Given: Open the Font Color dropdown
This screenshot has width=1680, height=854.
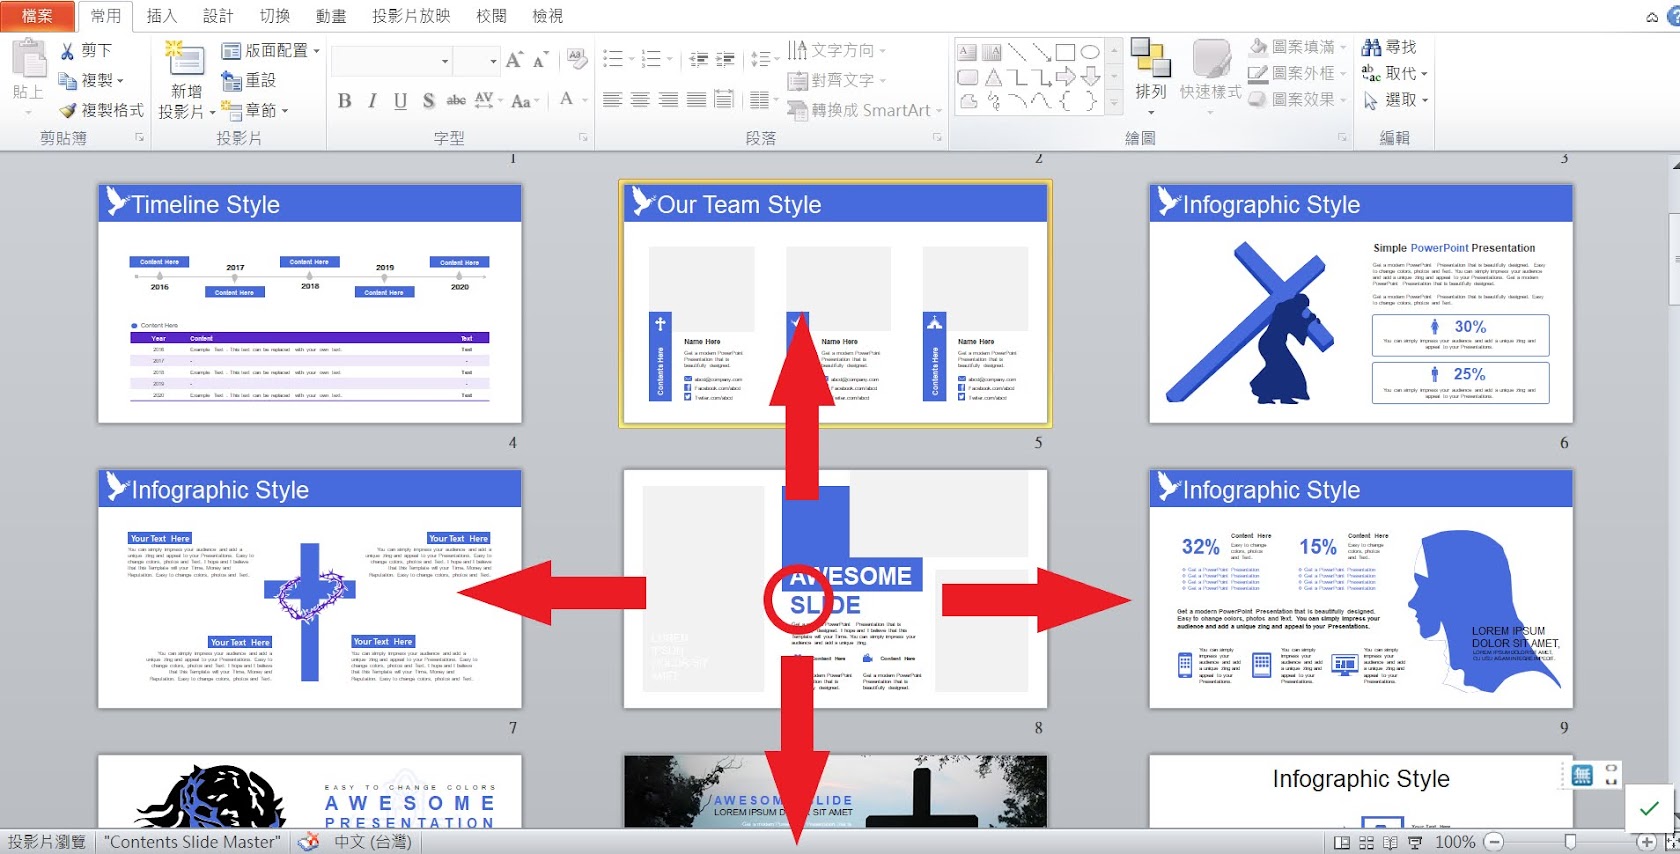Looking at the screenshot, I should pos(572,100).
